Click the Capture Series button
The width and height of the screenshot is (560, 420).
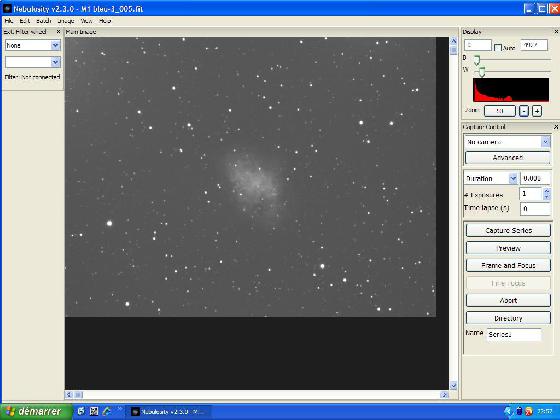coord(508,230)
